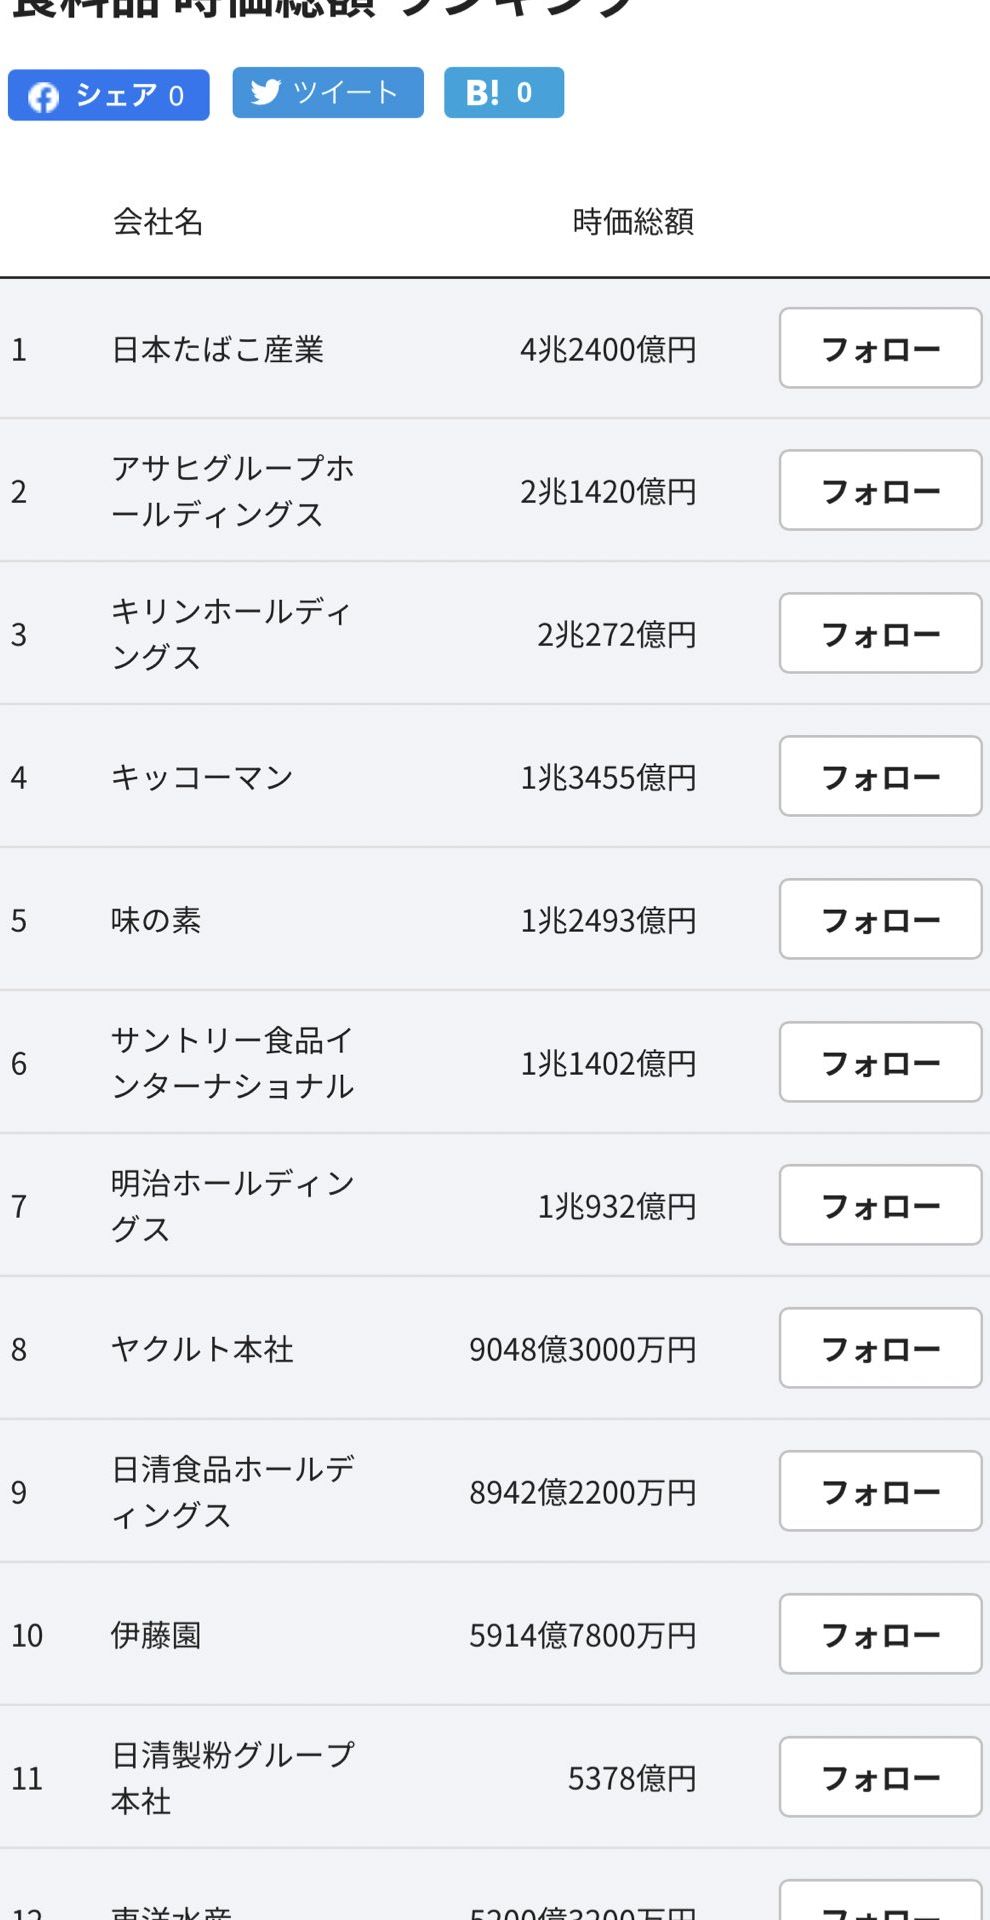Click the Twitter tweet button

(327, 93)
